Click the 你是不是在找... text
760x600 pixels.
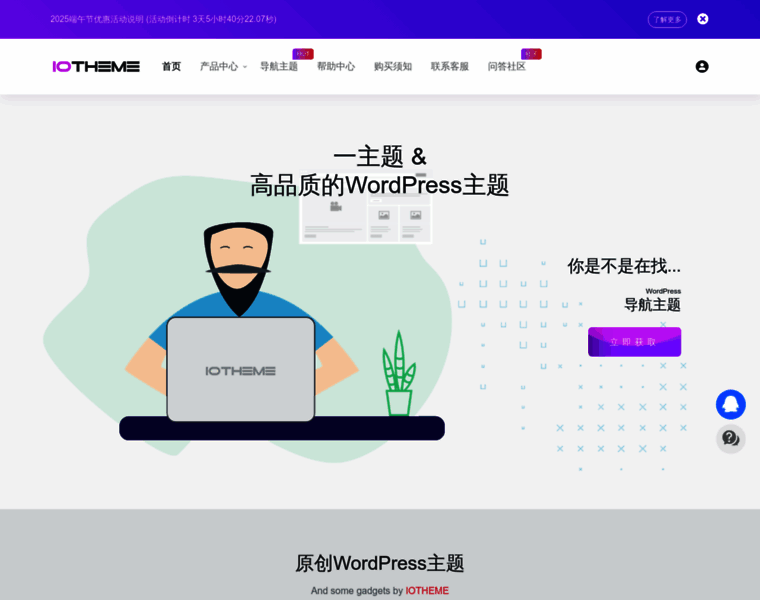pos(624,266)
